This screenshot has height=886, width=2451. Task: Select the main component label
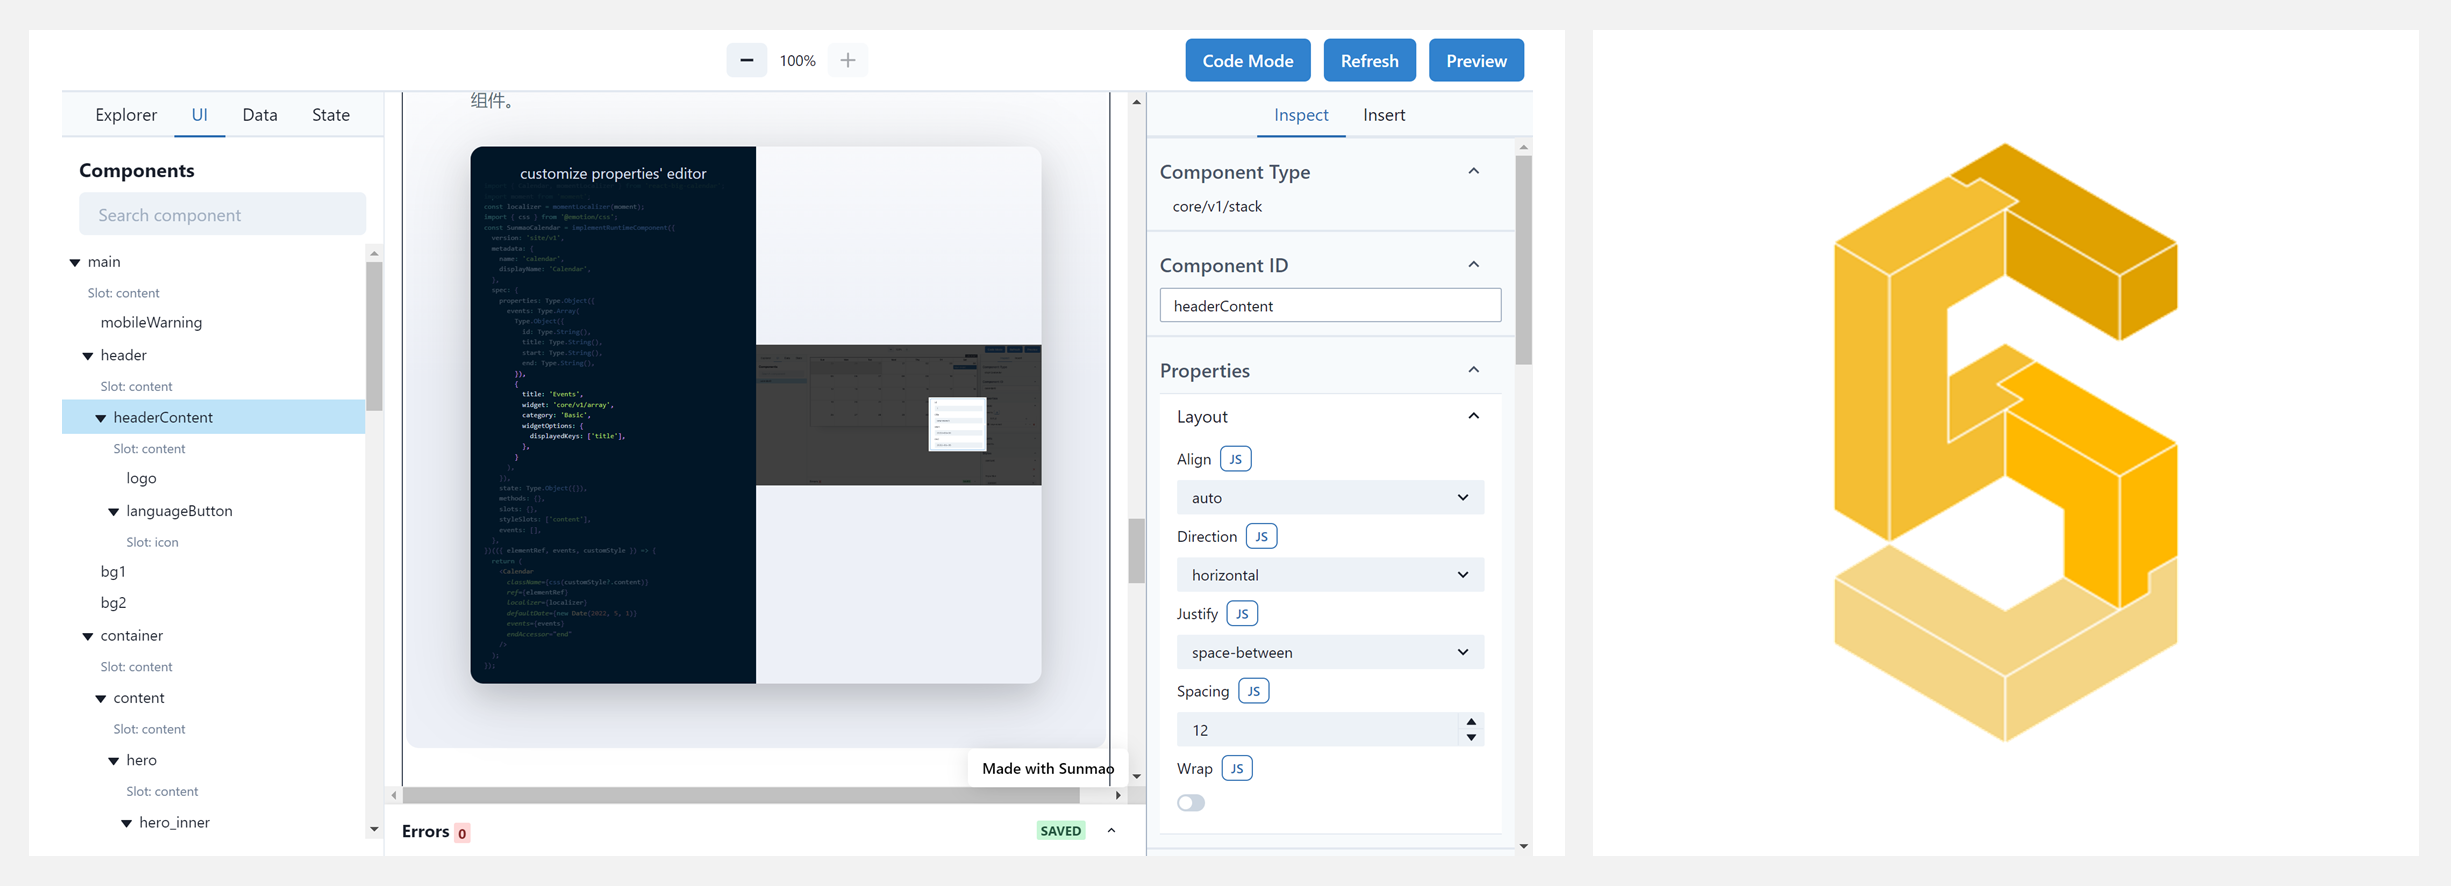pyautogui.click(x=104, y=262)
